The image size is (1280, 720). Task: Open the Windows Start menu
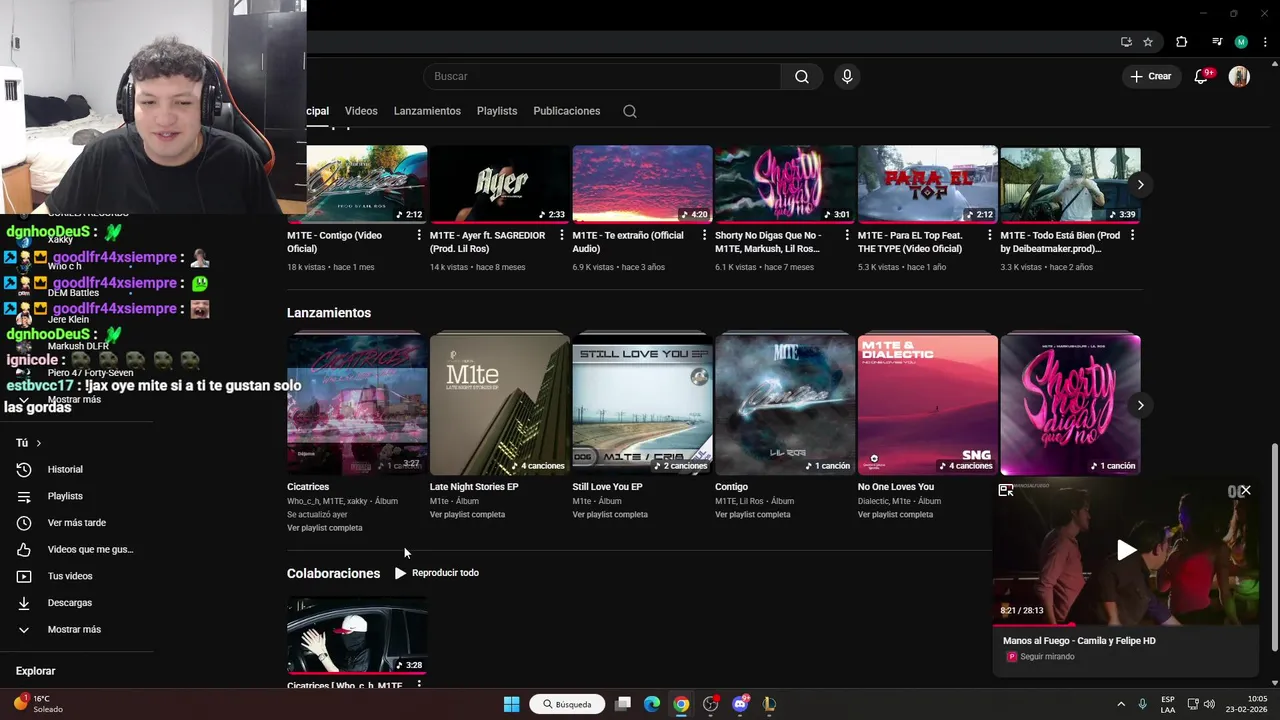tap(511, 704)
